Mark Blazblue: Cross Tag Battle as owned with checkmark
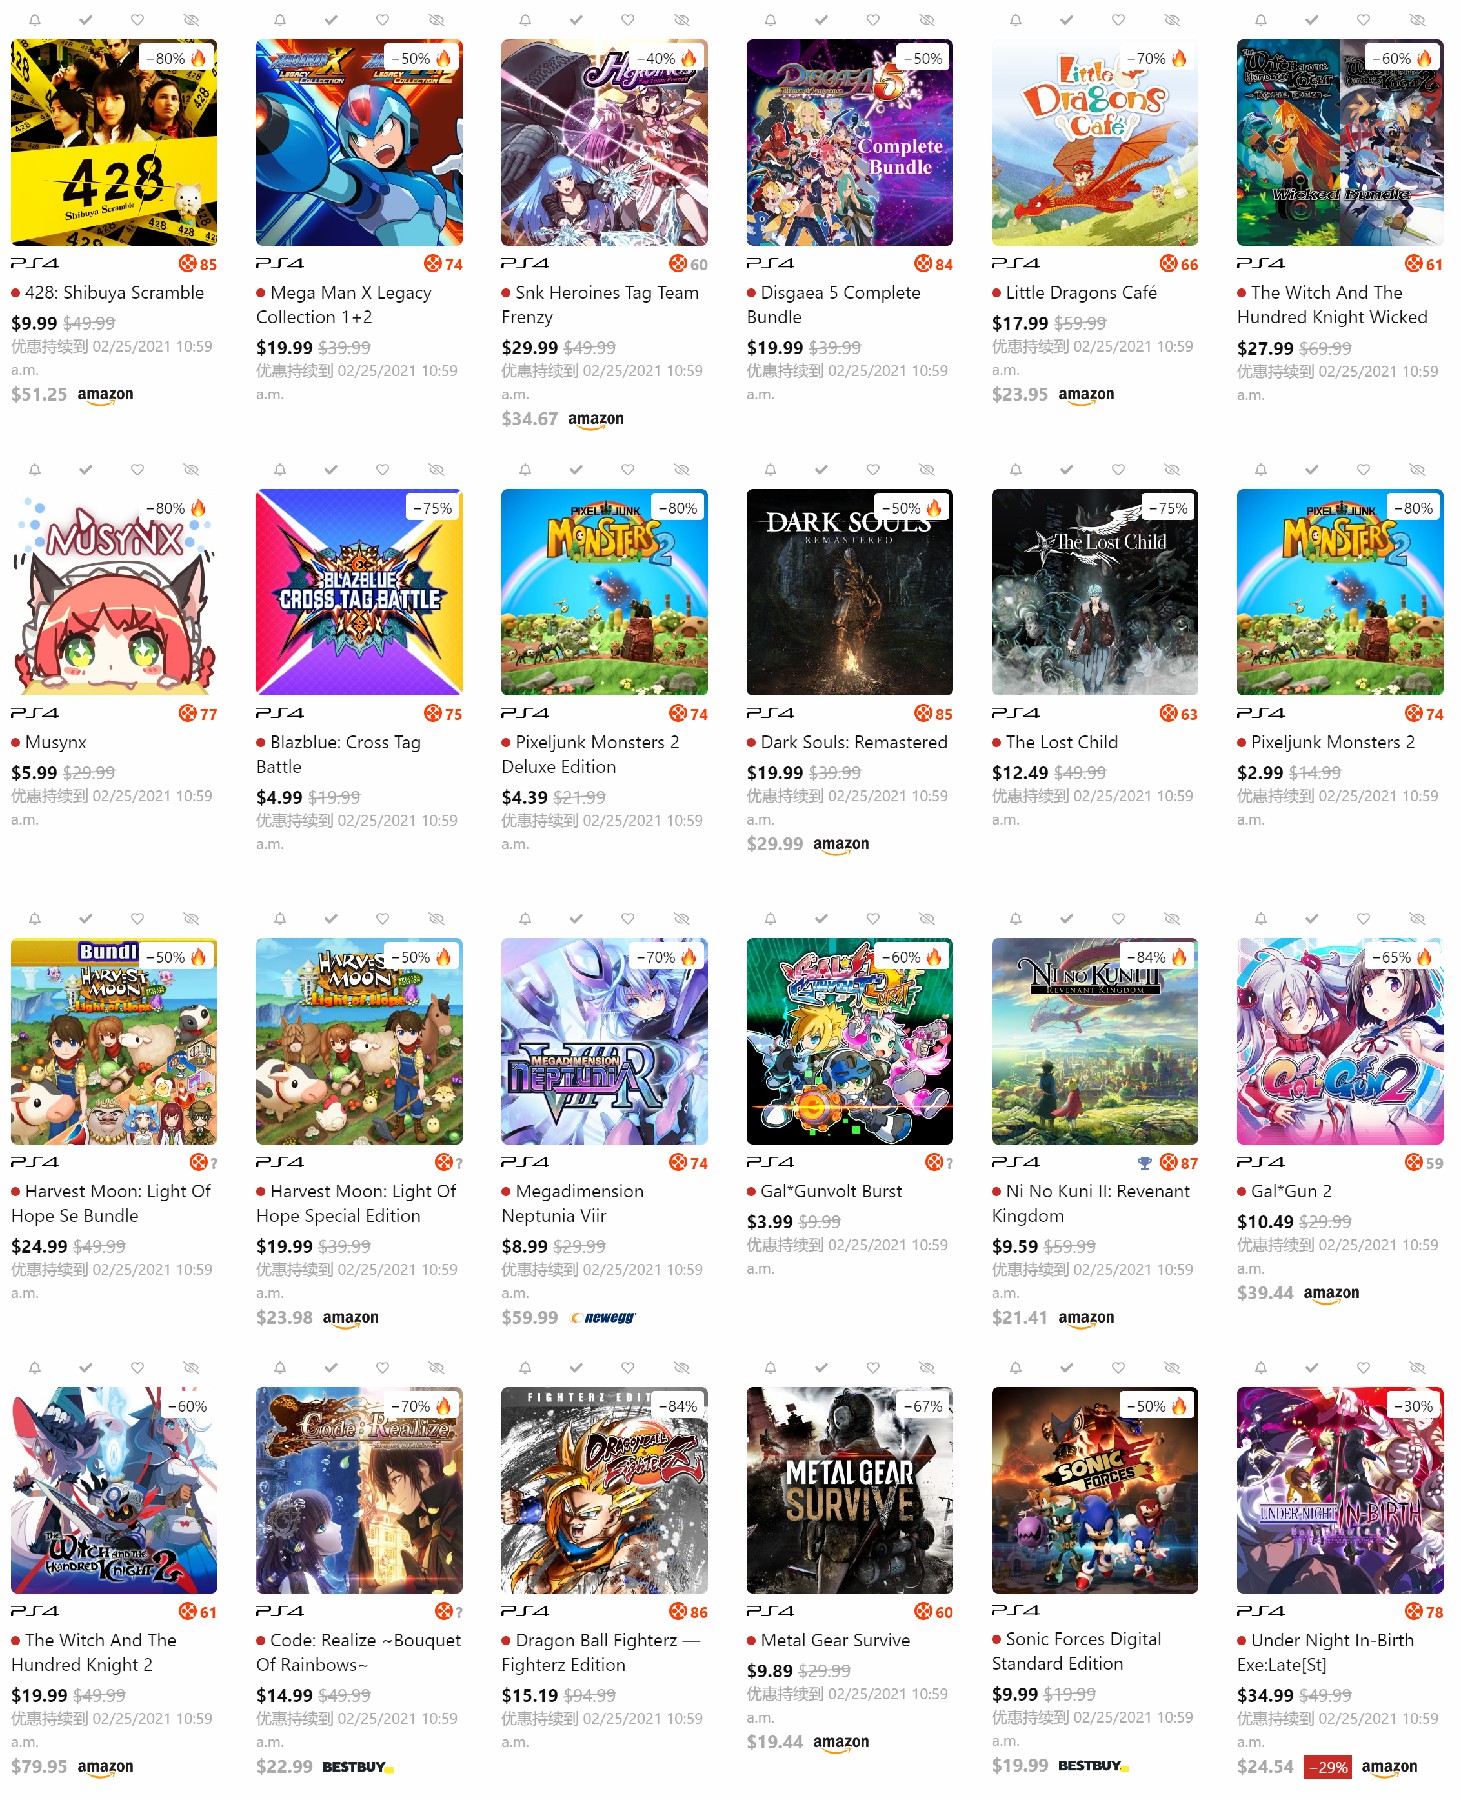The height and width of the screenshot is (1800, 1461). [331, 469]
